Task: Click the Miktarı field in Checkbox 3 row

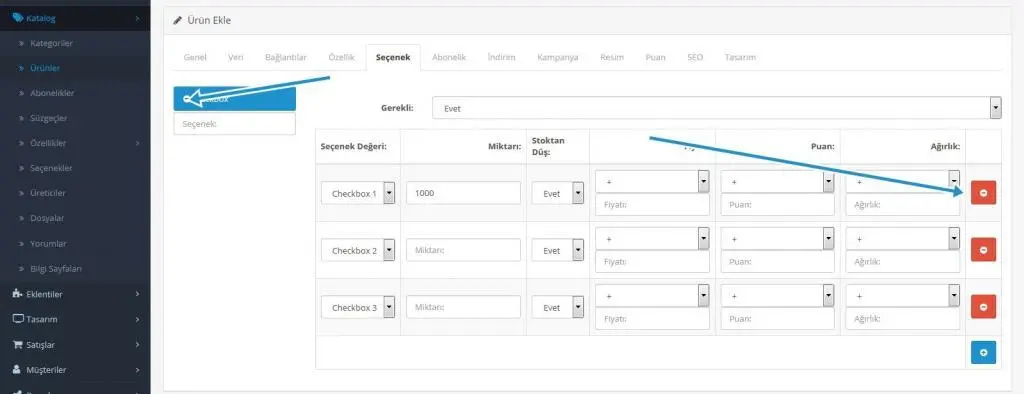Action: pyautogui.click(x=463, y=307)
